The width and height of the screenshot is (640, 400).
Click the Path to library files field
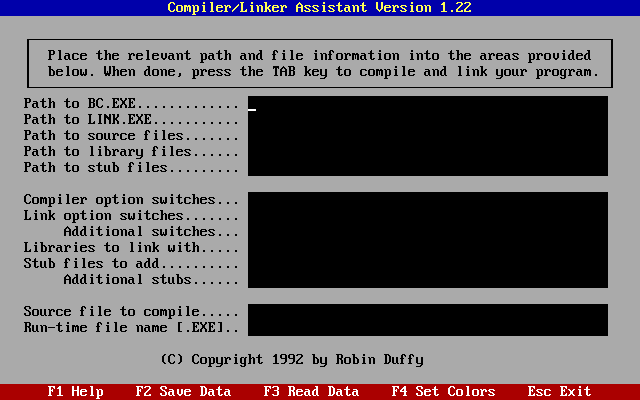click(x=427, y=152)
